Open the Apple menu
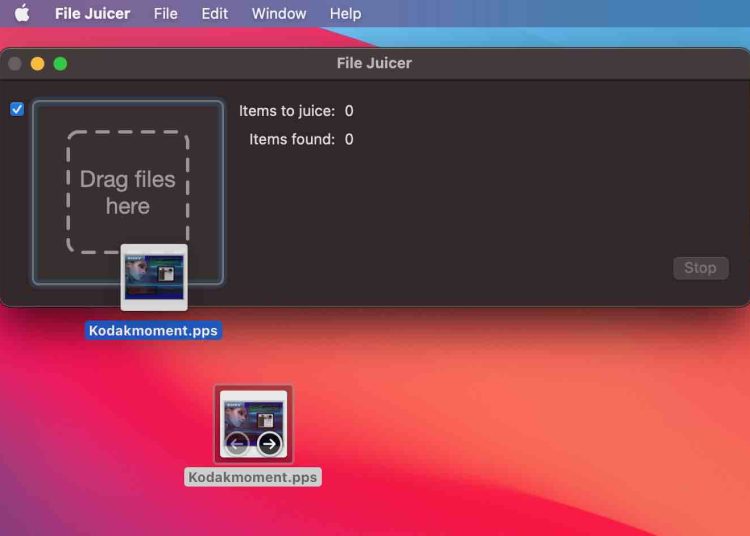The image size is (750, 536). coord(21,14)
